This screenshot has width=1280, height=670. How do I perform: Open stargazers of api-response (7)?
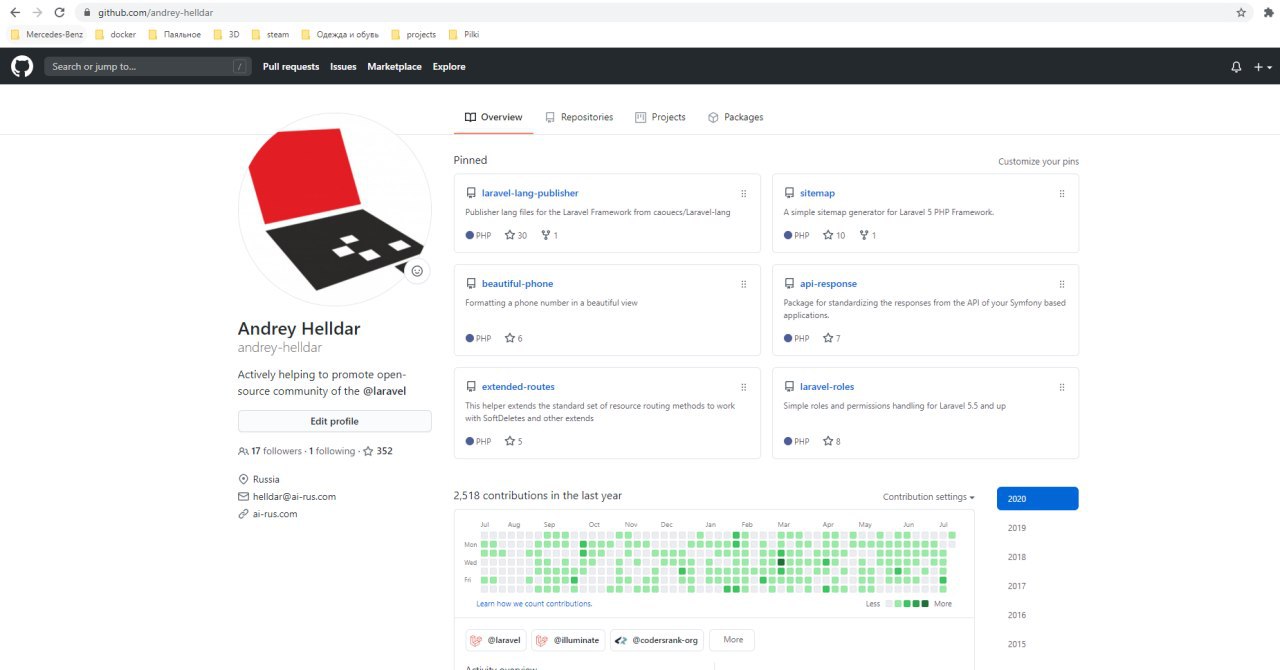click(x=832, y=338)
